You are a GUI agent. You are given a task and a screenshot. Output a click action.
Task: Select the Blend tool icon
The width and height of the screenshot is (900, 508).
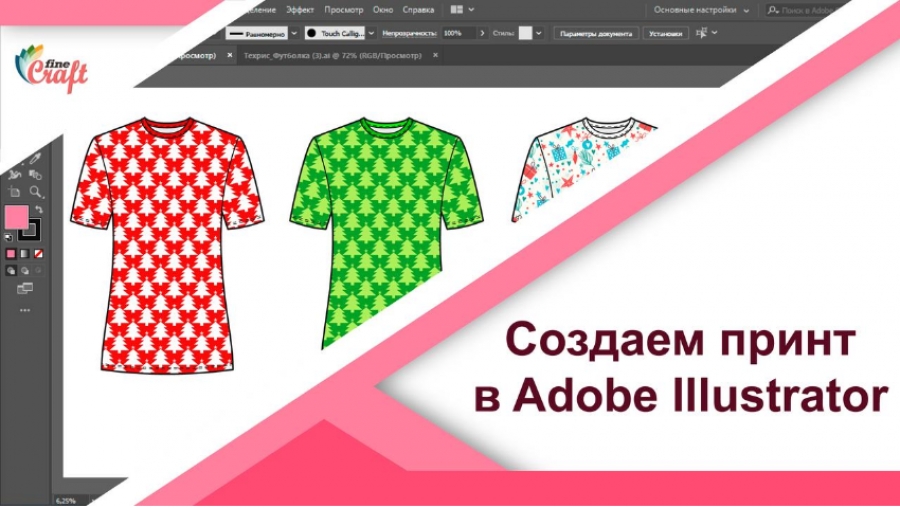tap(36, 174)
